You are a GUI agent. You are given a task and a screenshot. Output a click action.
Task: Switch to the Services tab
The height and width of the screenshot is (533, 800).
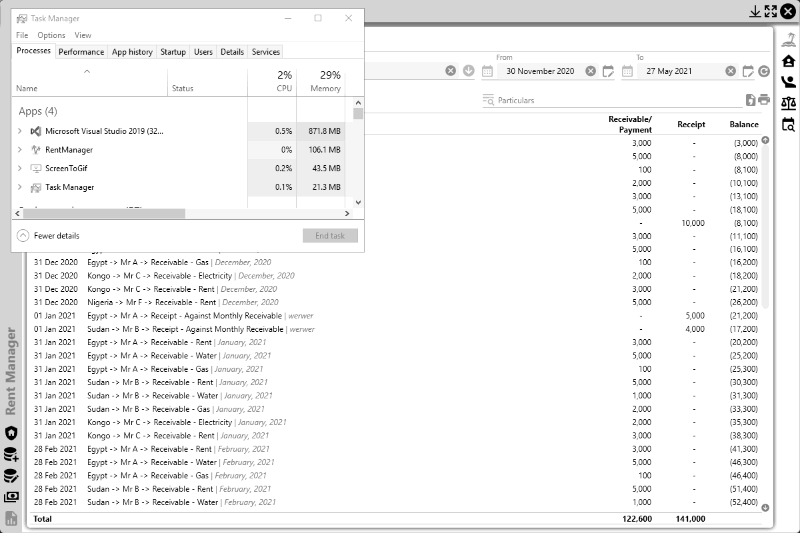[x=266, y=52]
